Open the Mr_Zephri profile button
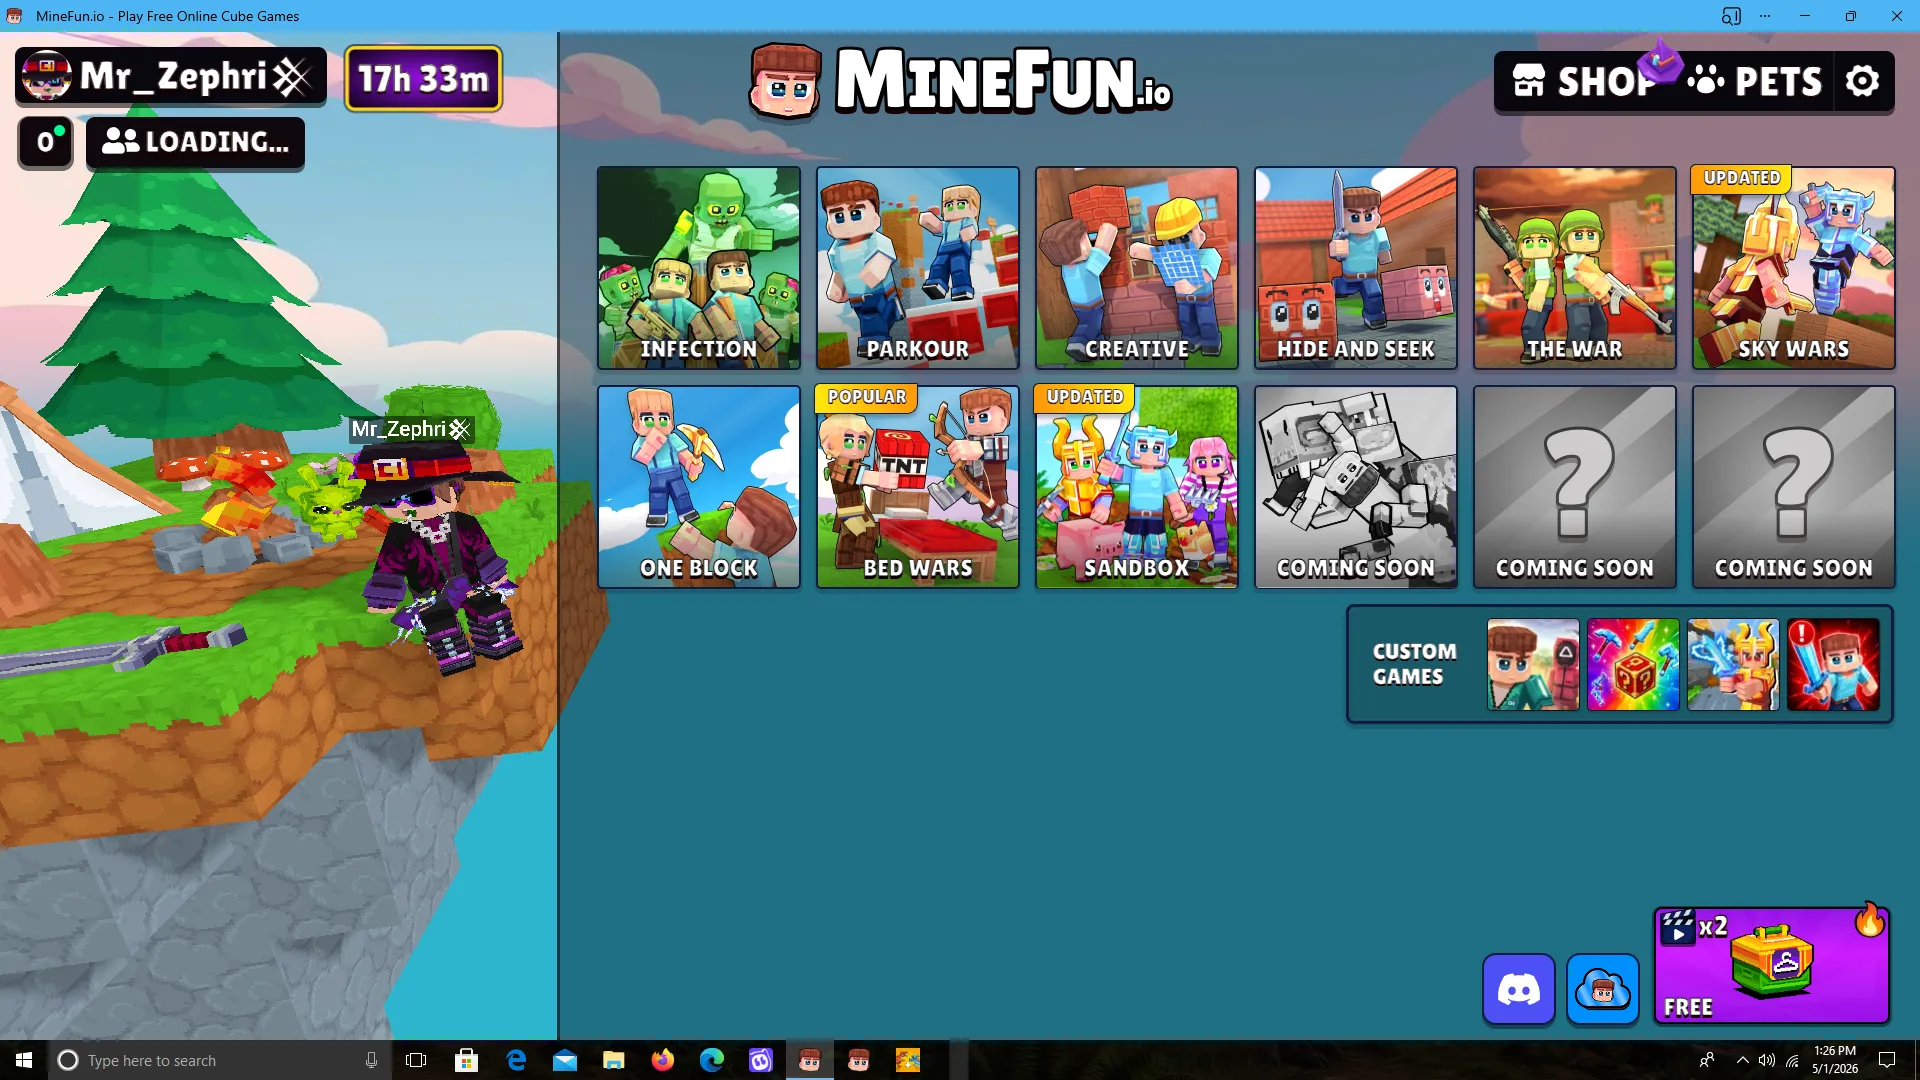1920x1080 pixels. click(x=171, y=76)
